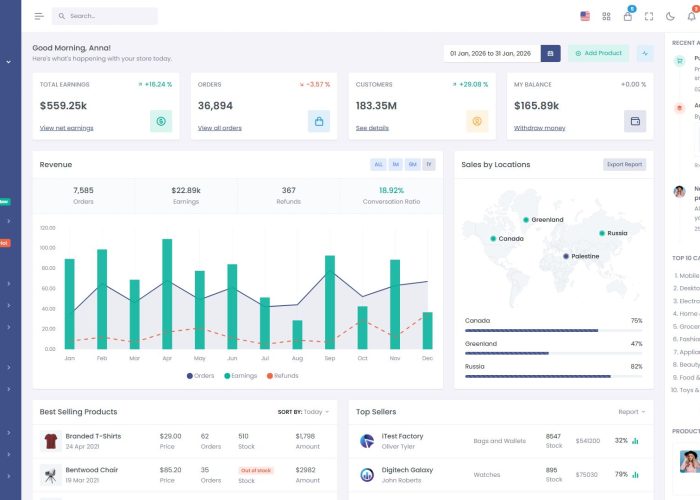The width and height of the screenshot is (700, 500).
Task: Click the user icon in Customers card
Action: click(x=477, y=121)
